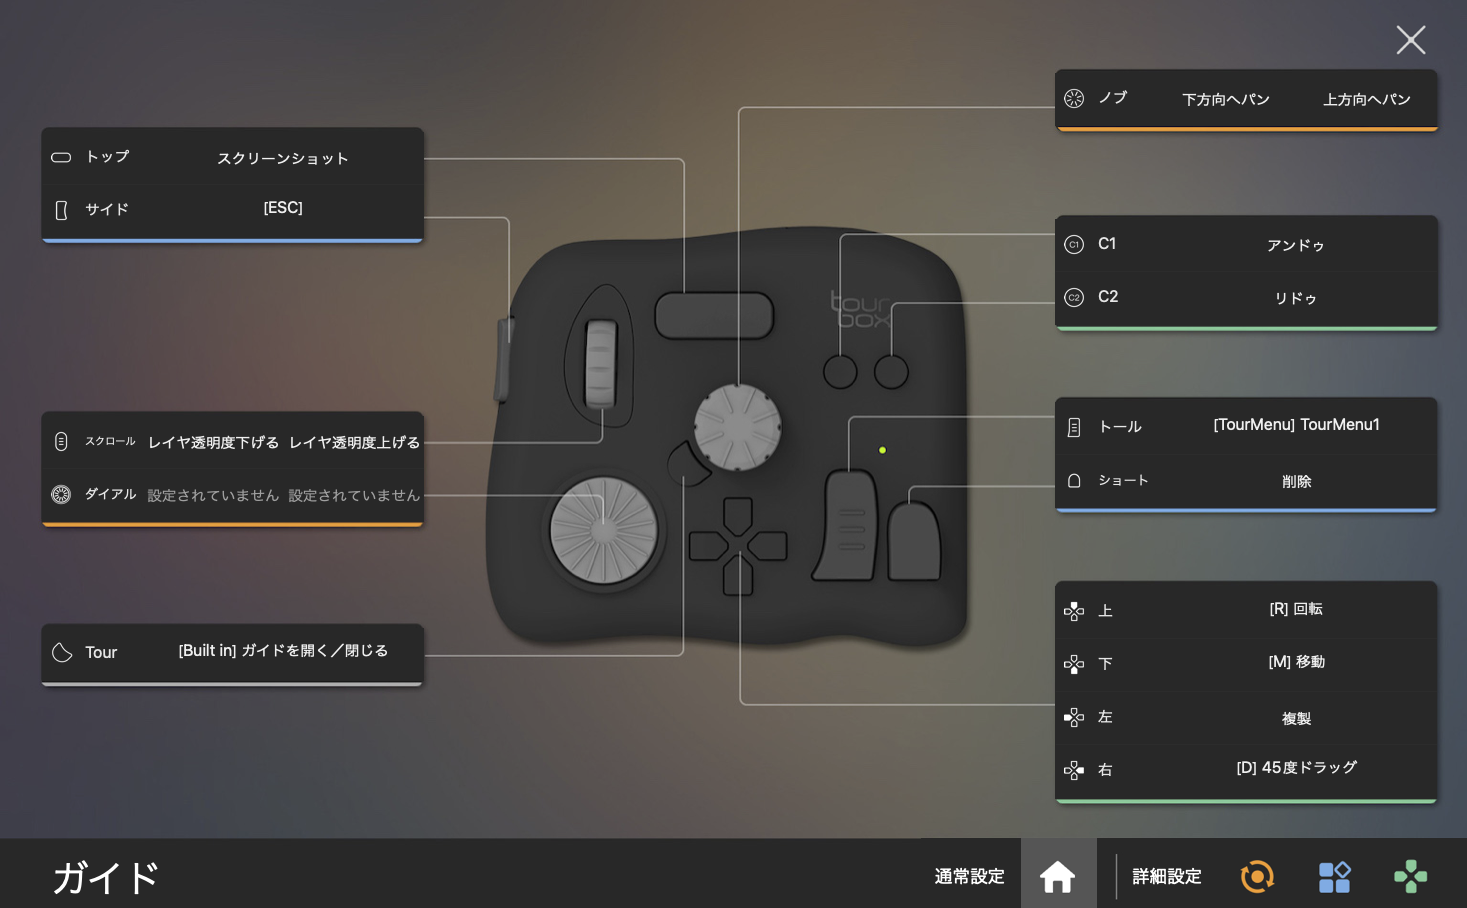This screenshot has width=1467, height=908.
Task: Open the orange rotating dial settings icon
Action: 1257,876
